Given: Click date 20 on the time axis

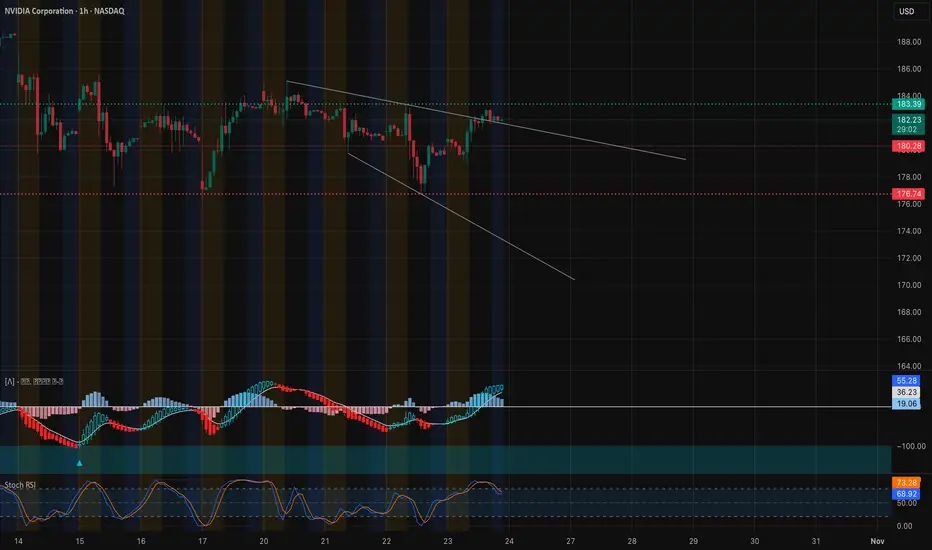Looking at the screenshot, I should 264,541.
